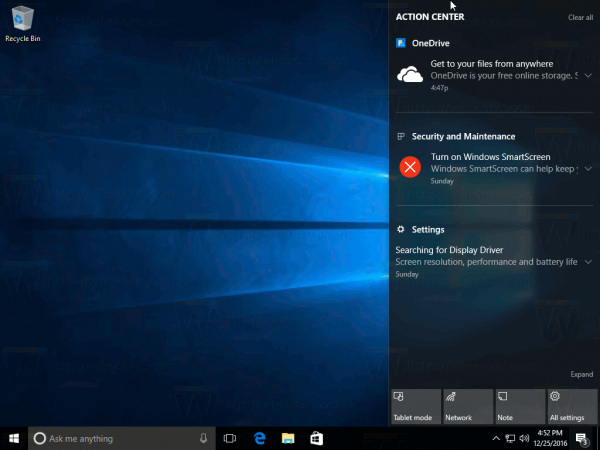
Task: Click the Security and Maintenance flag icon
Action: point(401,136)
